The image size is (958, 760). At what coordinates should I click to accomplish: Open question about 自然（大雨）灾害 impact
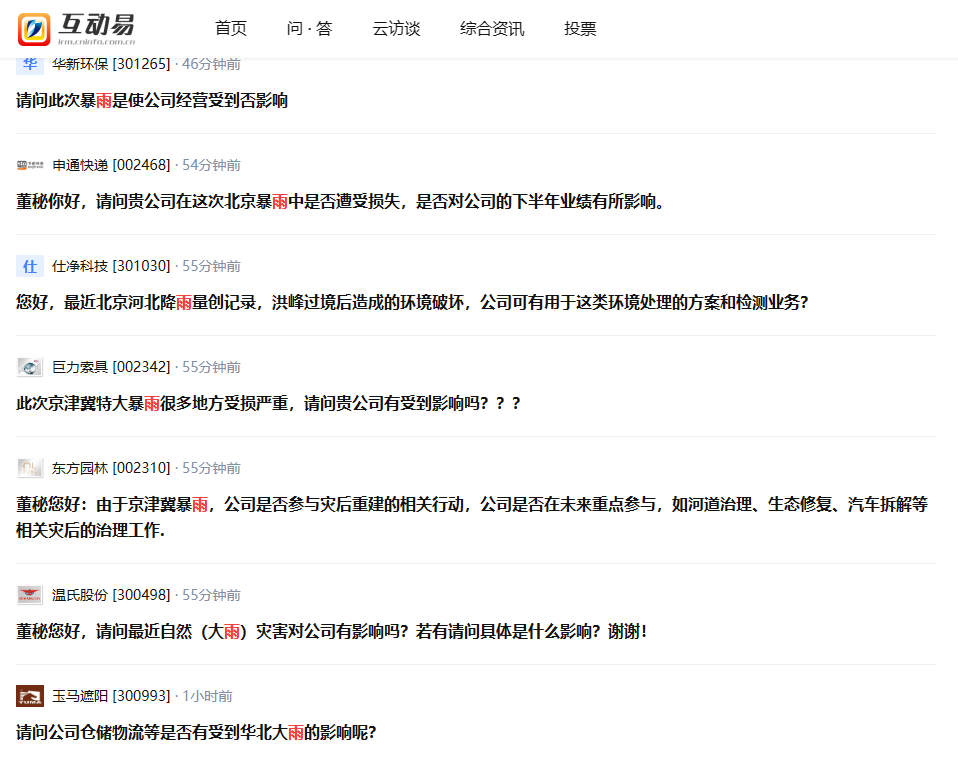click(x=331, y=631)
